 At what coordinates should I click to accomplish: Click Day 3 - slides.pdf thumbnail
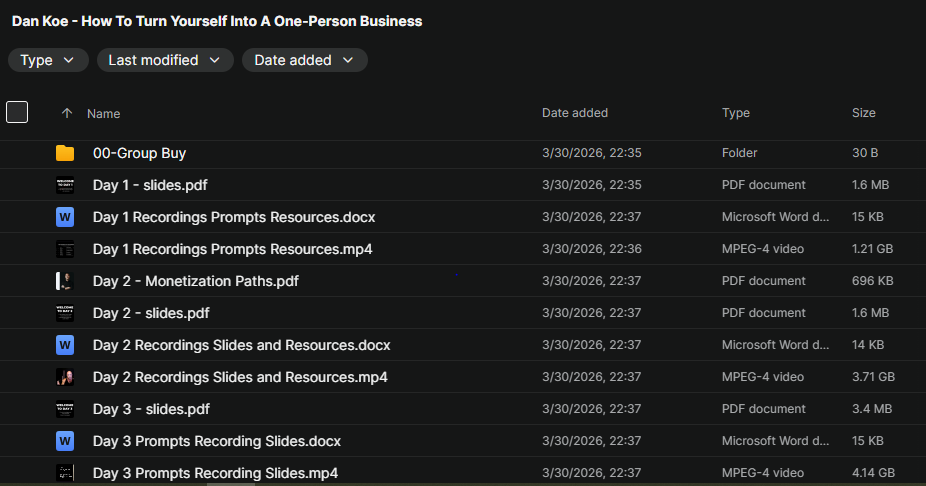click(x=65, y=409)
